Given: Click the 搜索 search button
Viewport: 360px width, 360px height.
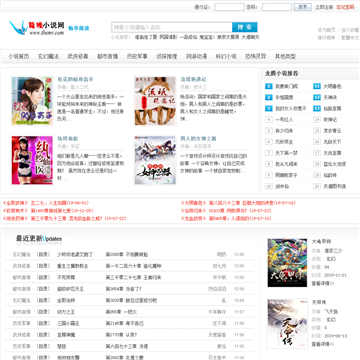Looking at the screenshot, I should [245, 27].
